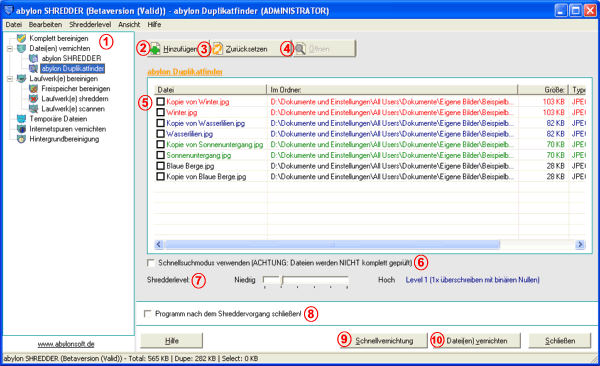The height and width of the screenshot is (366, 600).
Task: Select Temporäre Dateien label in tree
Action: pos(58,119)
